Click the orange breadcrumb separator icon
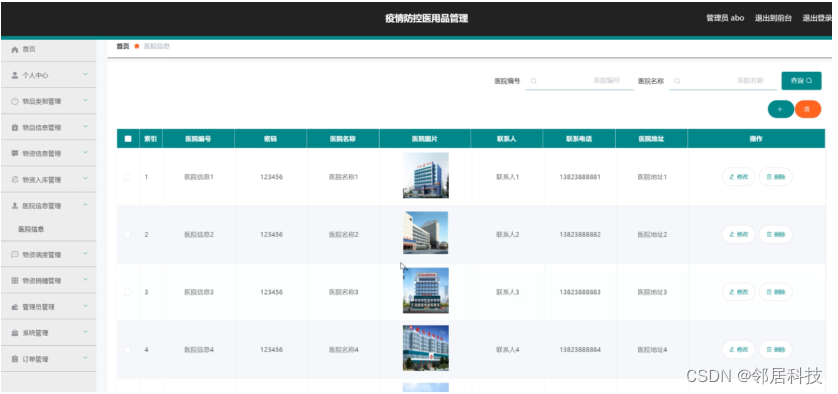The height and width of the screenshot is (394, 838). pos(137,47)
